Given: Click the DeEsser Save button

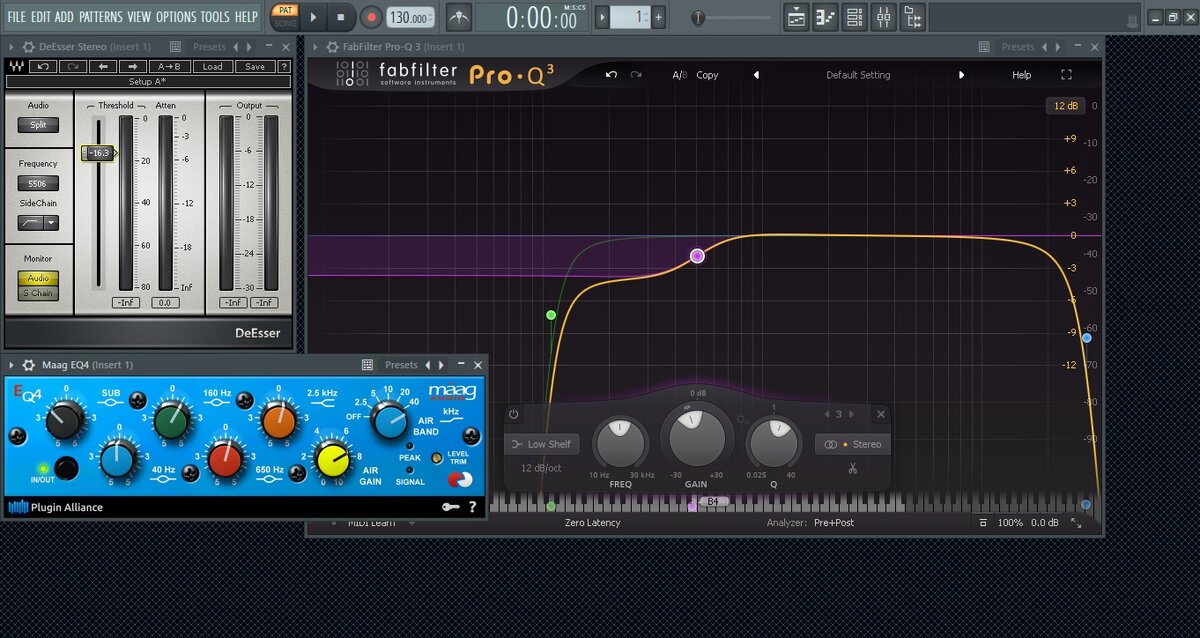Looking at the screenshot, I should point(255,66).
